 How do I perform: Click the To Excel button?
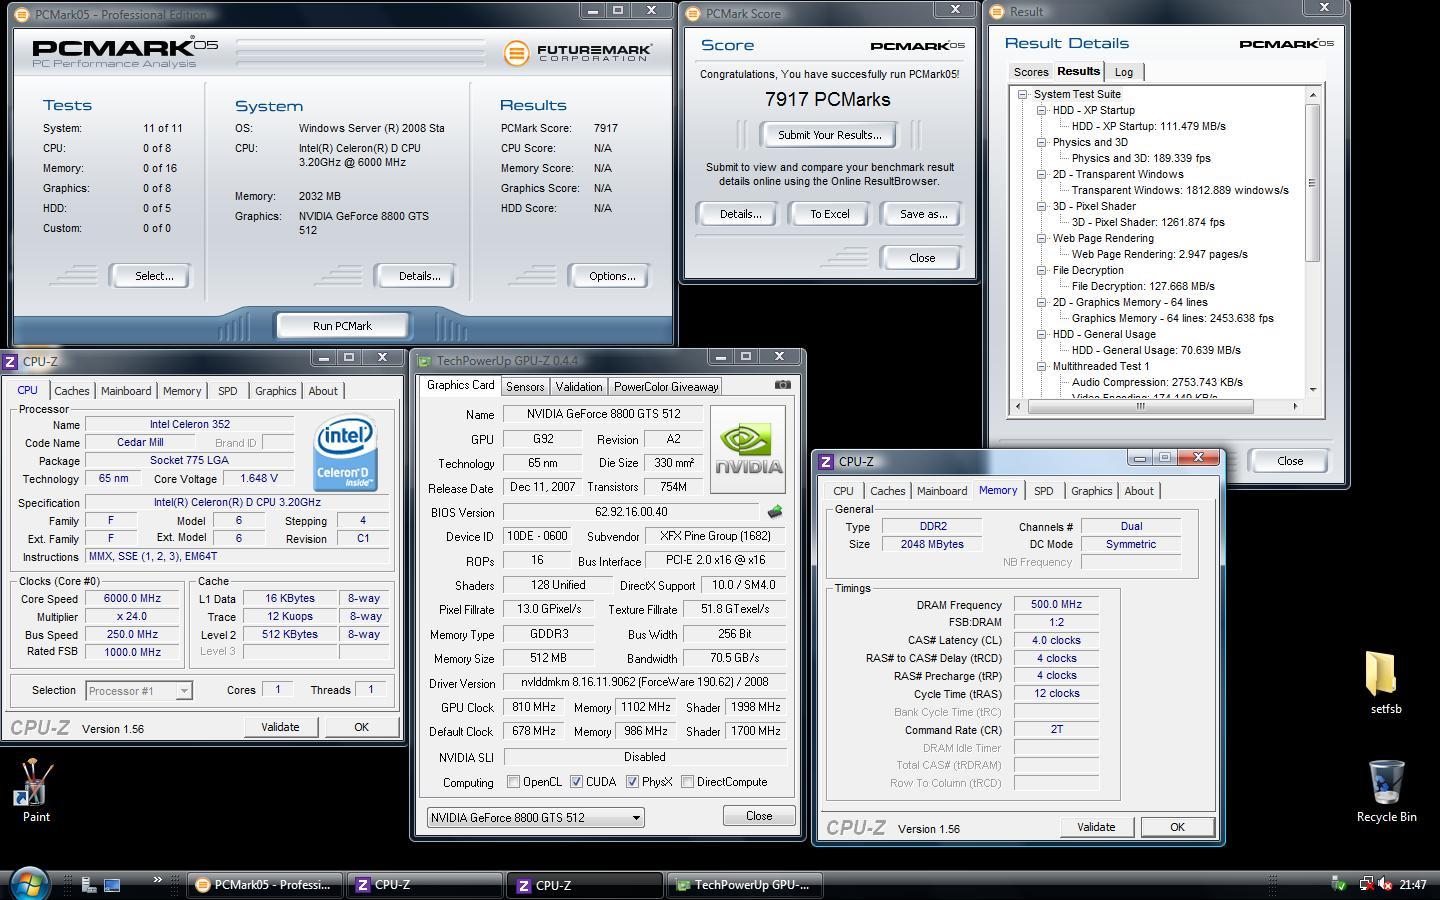[829, 214]
